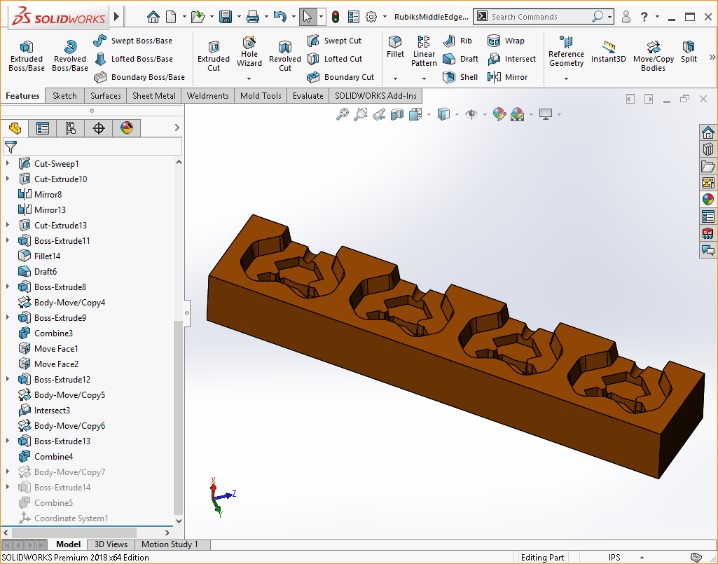Open Appearances task pane color ball
718x564 pixels.
coord(707,199)
